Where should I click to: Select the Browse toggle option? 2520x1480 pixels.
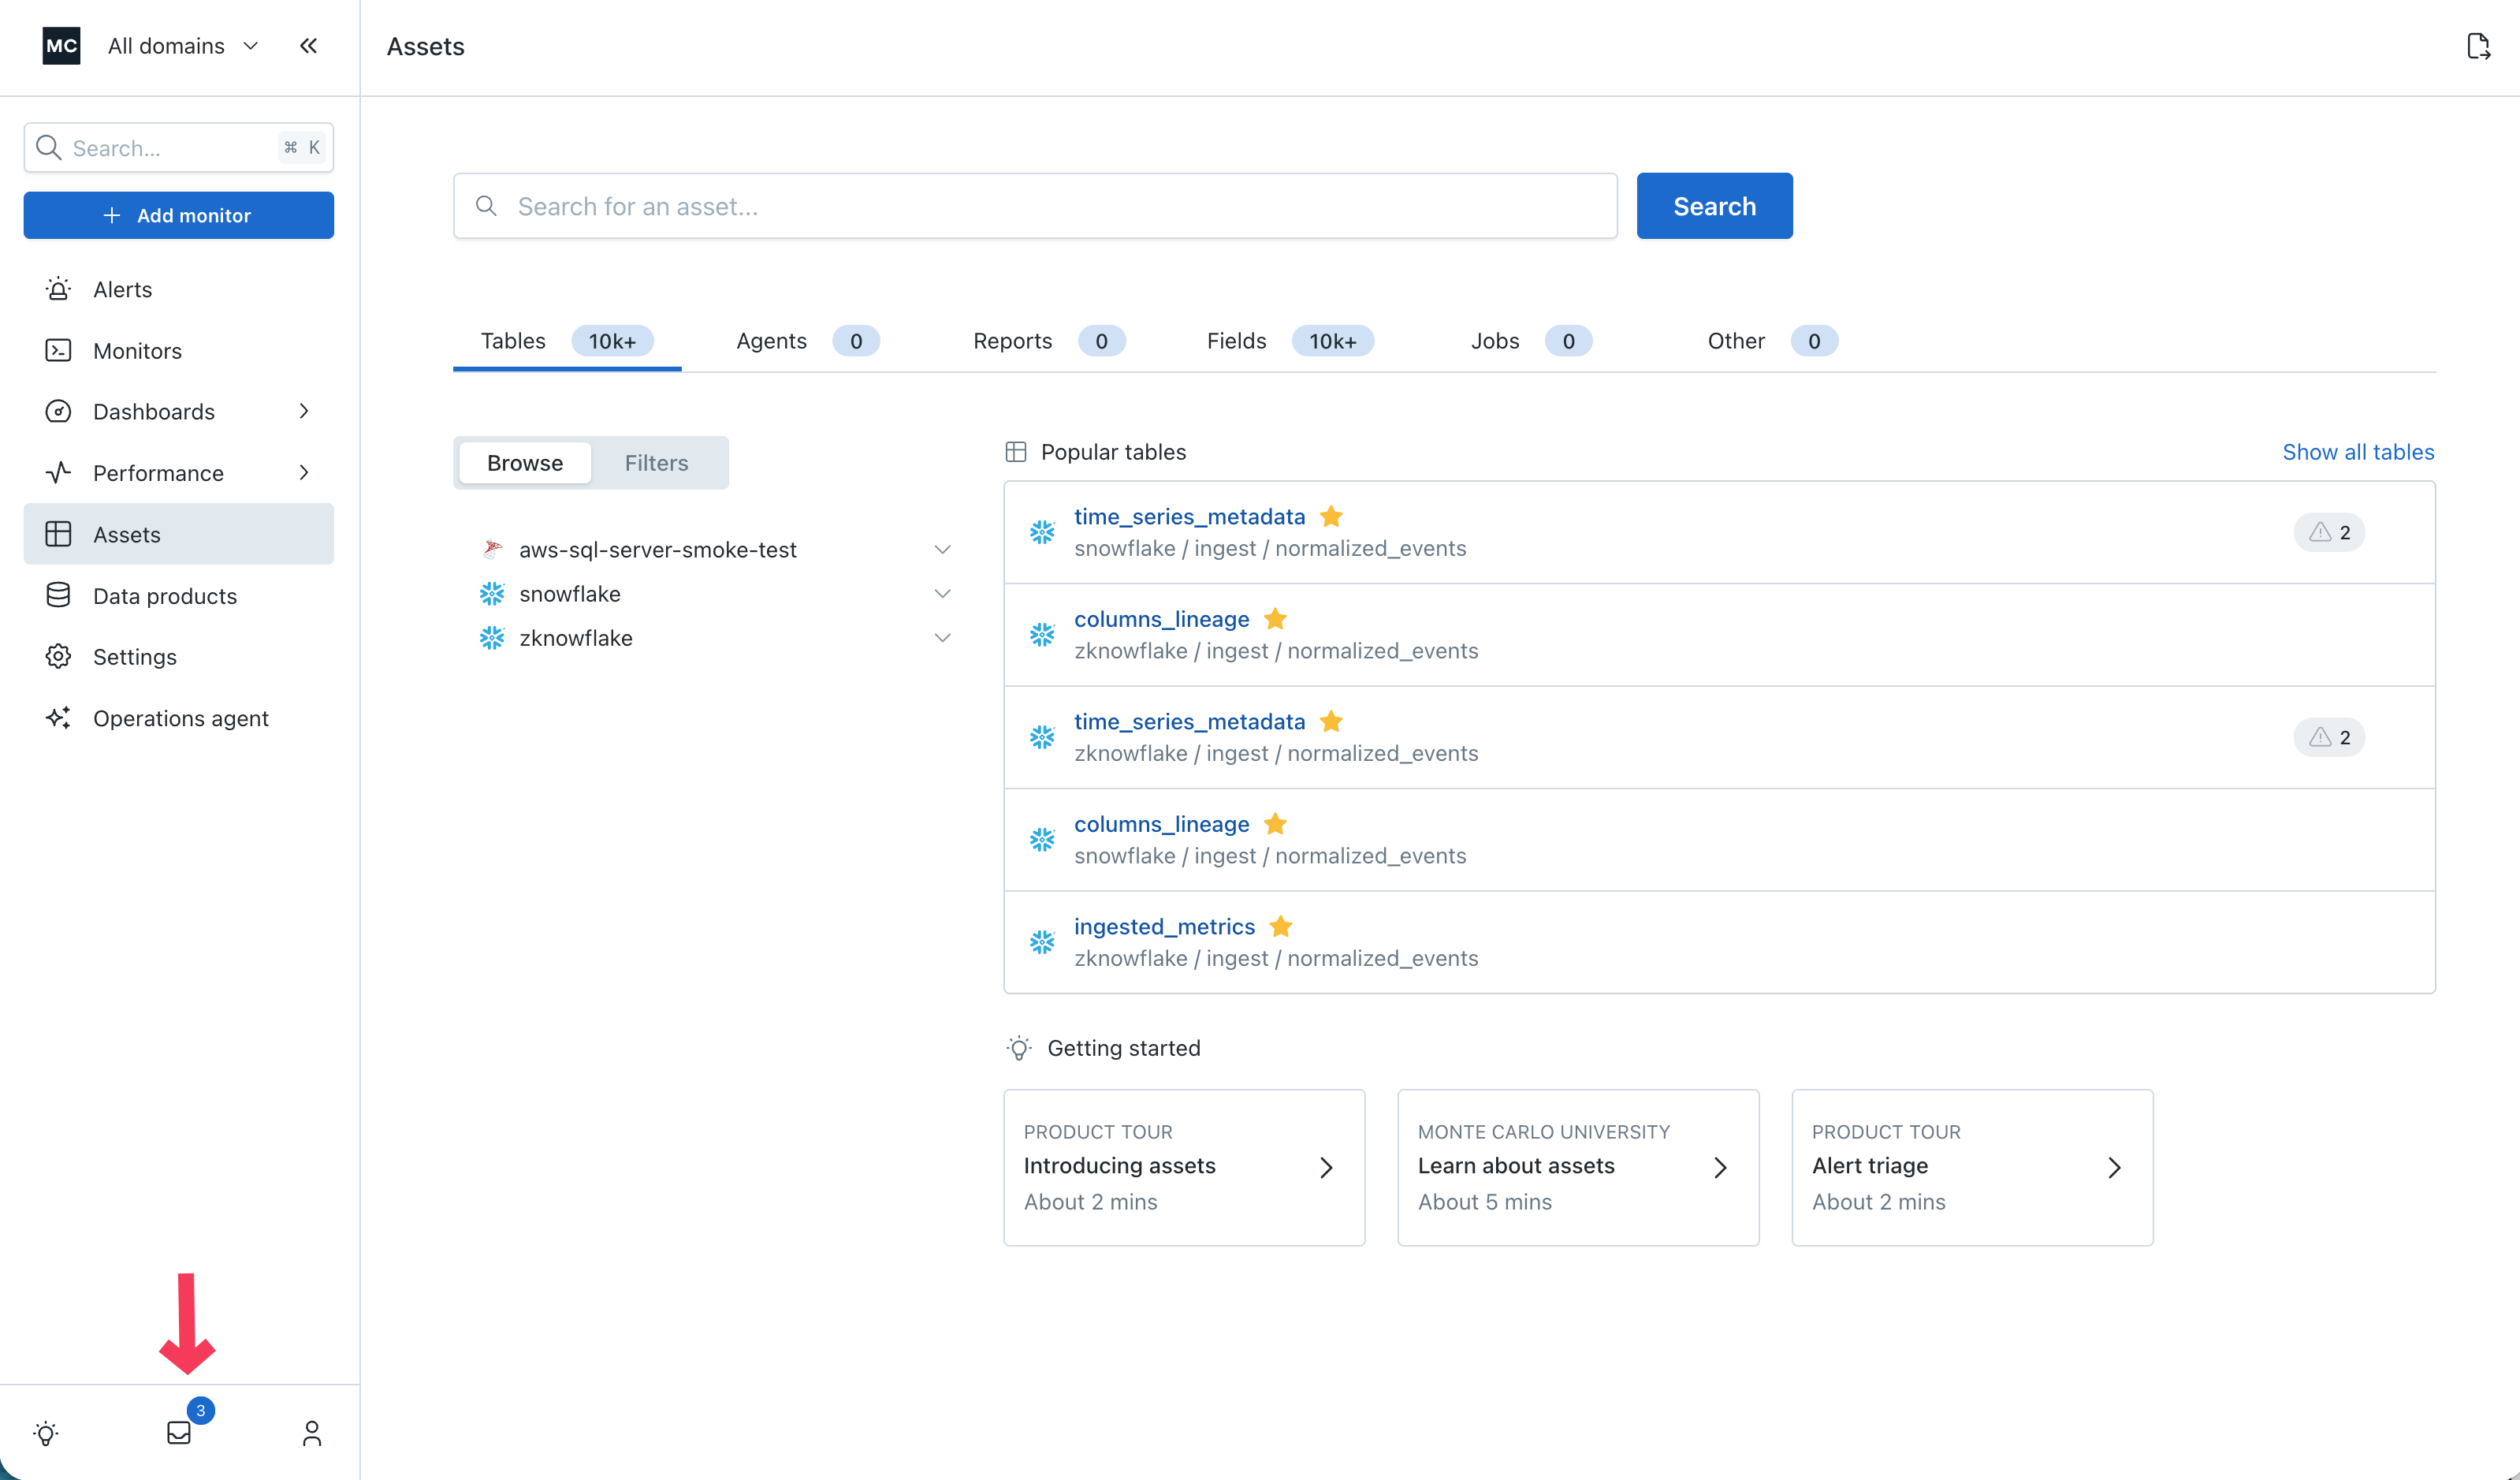(525, 463)
